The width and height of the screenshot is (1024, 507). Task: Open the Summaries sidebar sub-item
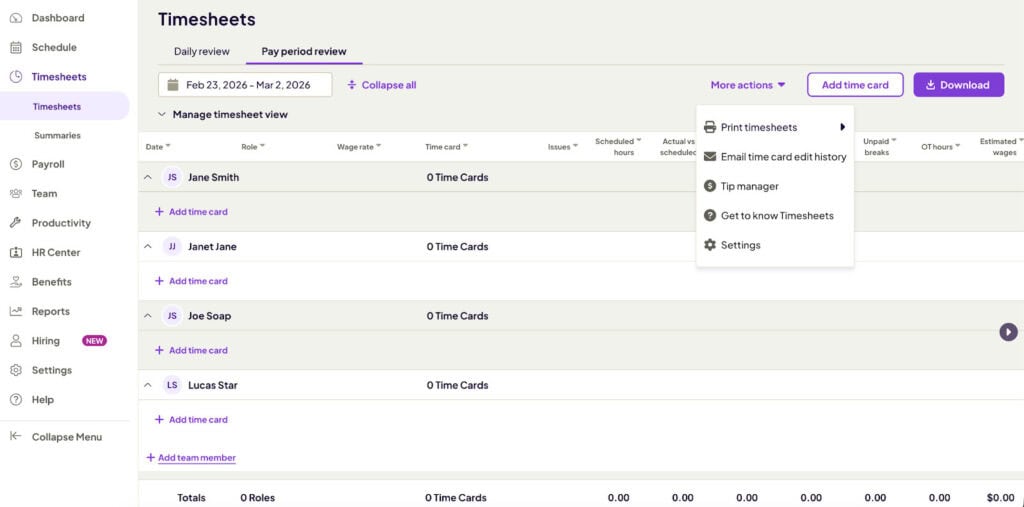(57, 135)
